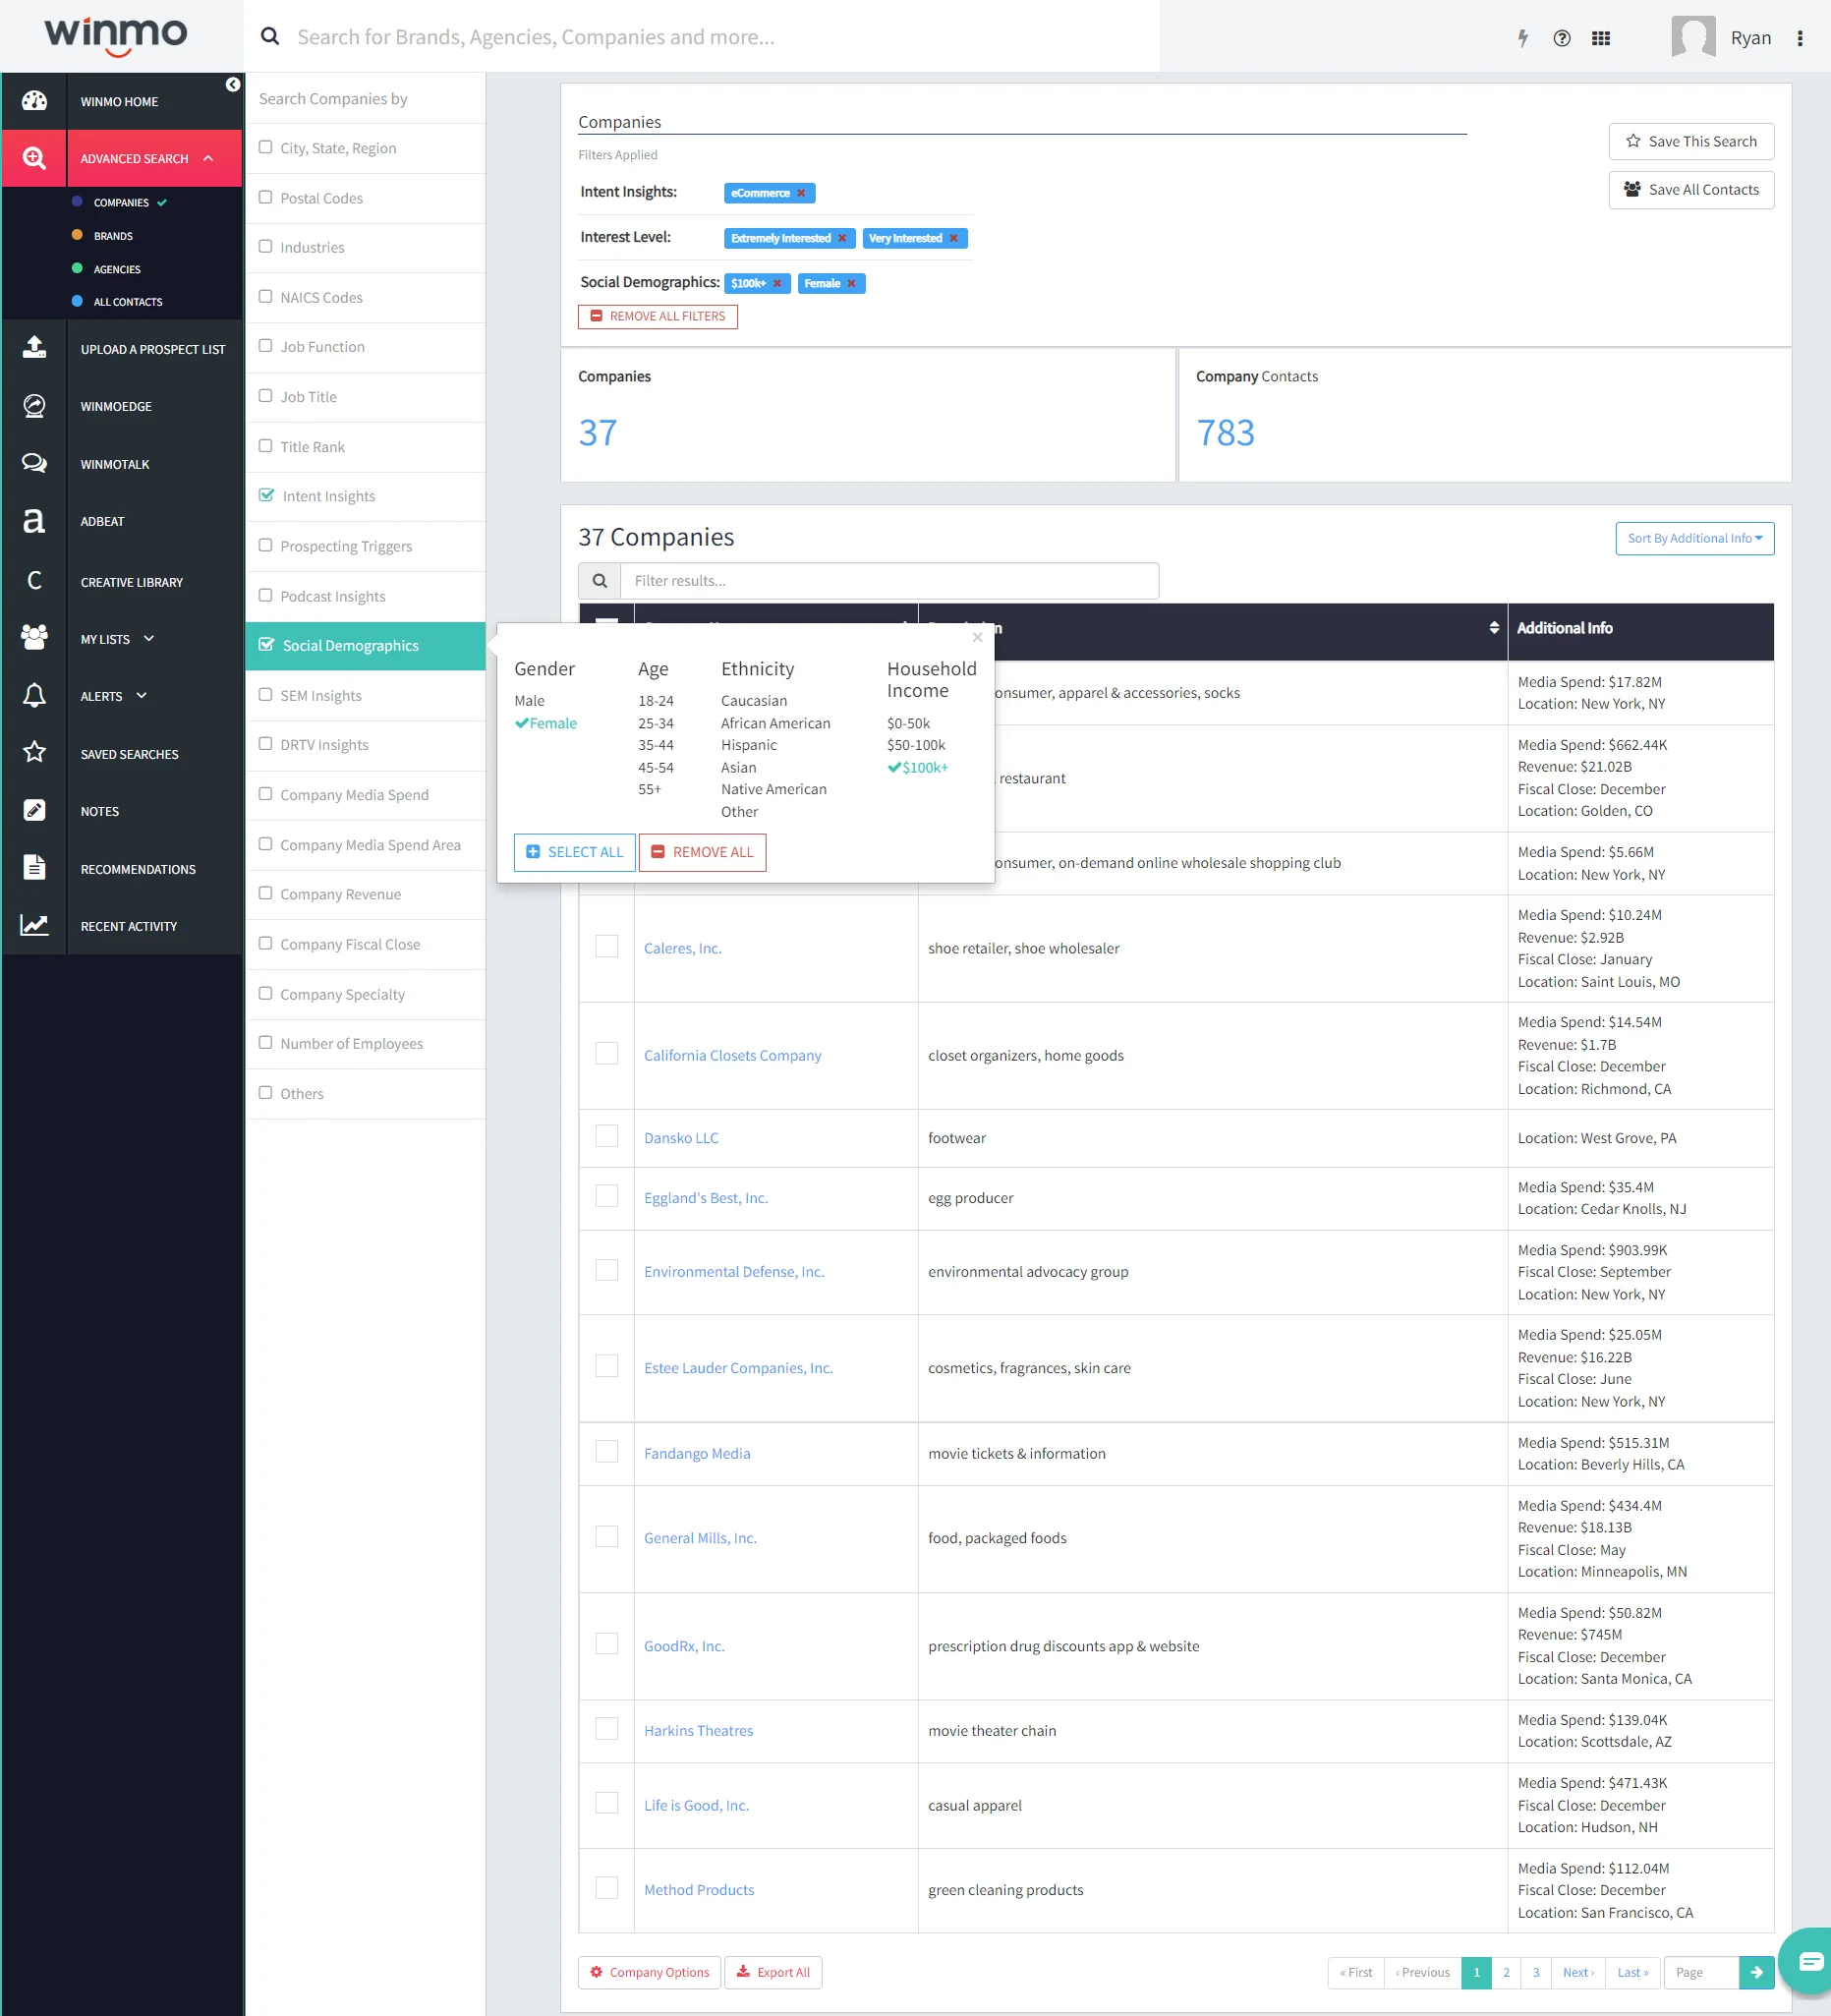
Task: Click the Advanced Search magnifier icon
Action: 34,158
